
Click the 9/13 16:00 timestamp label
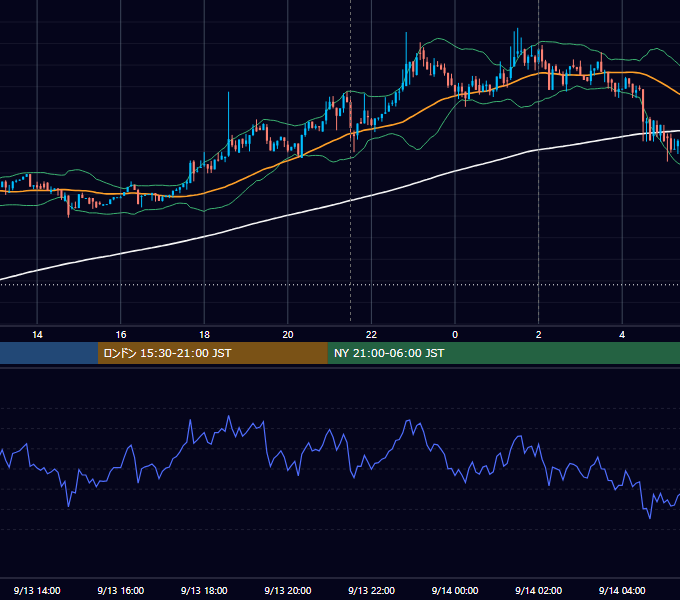(x=121, y=590)
